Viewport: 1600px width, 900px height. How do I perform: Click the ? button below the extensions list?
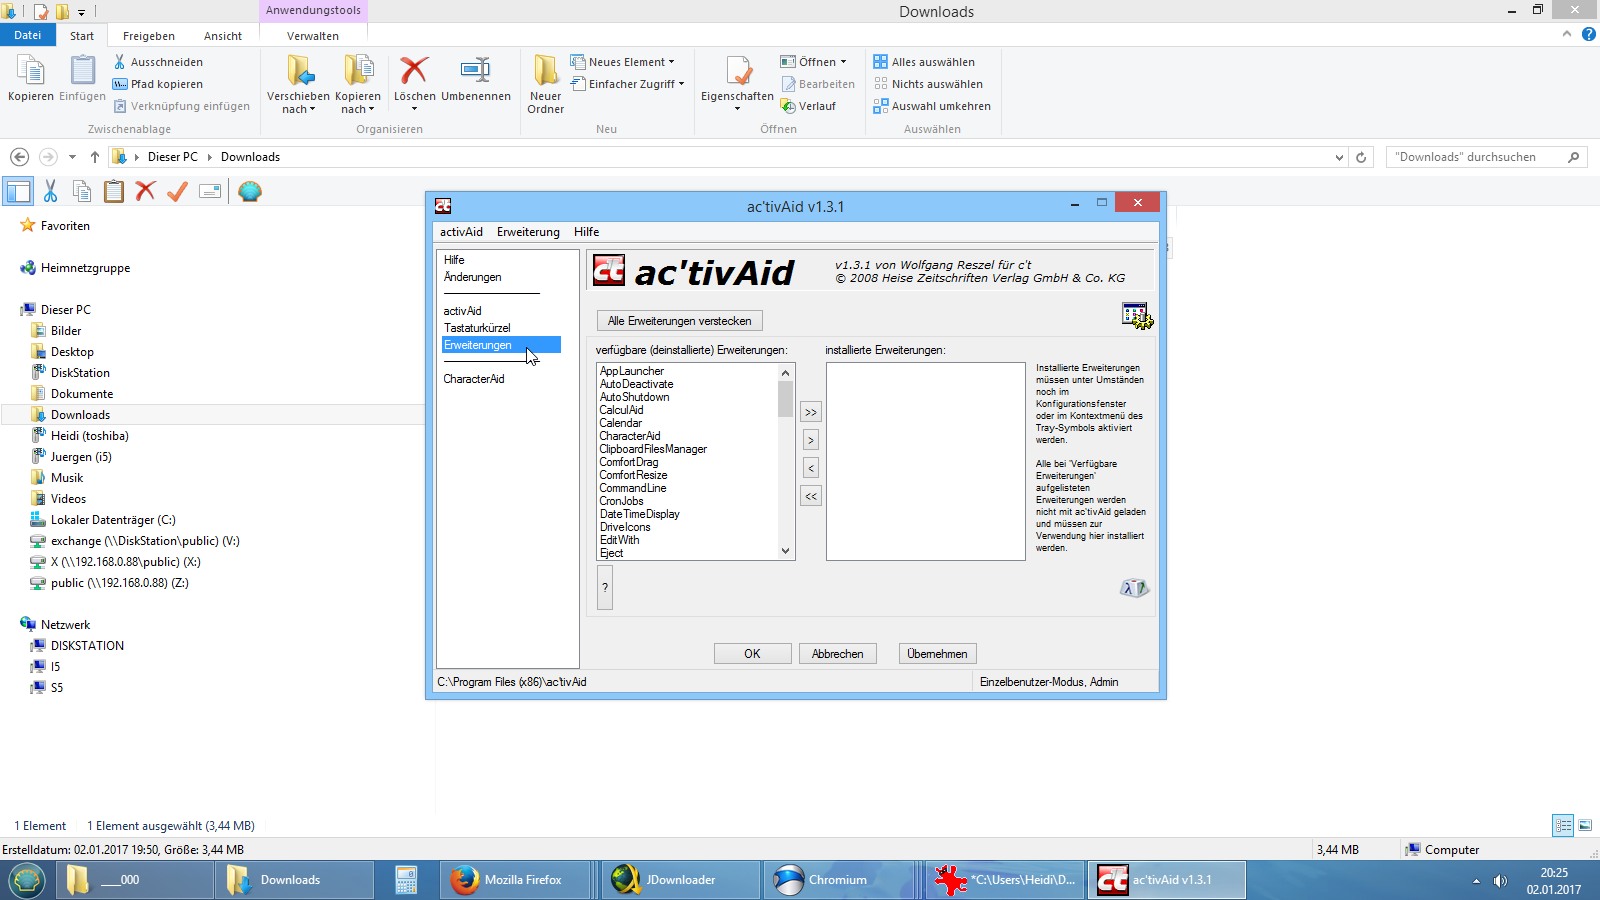pyautogui.click(x=605, y=588)
